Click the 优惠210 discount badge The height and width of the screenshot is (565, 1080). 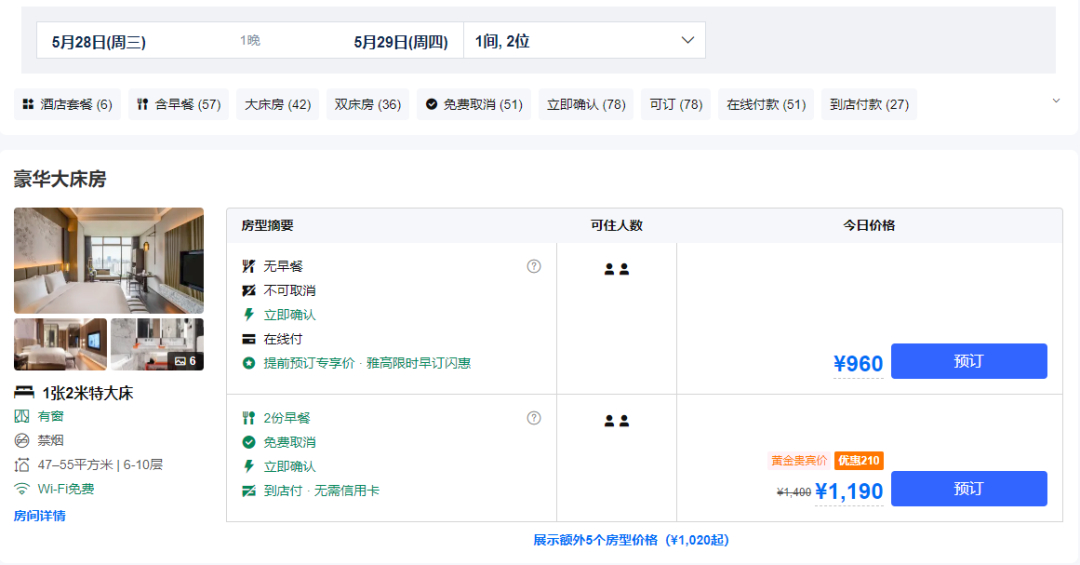click(858, 460)
